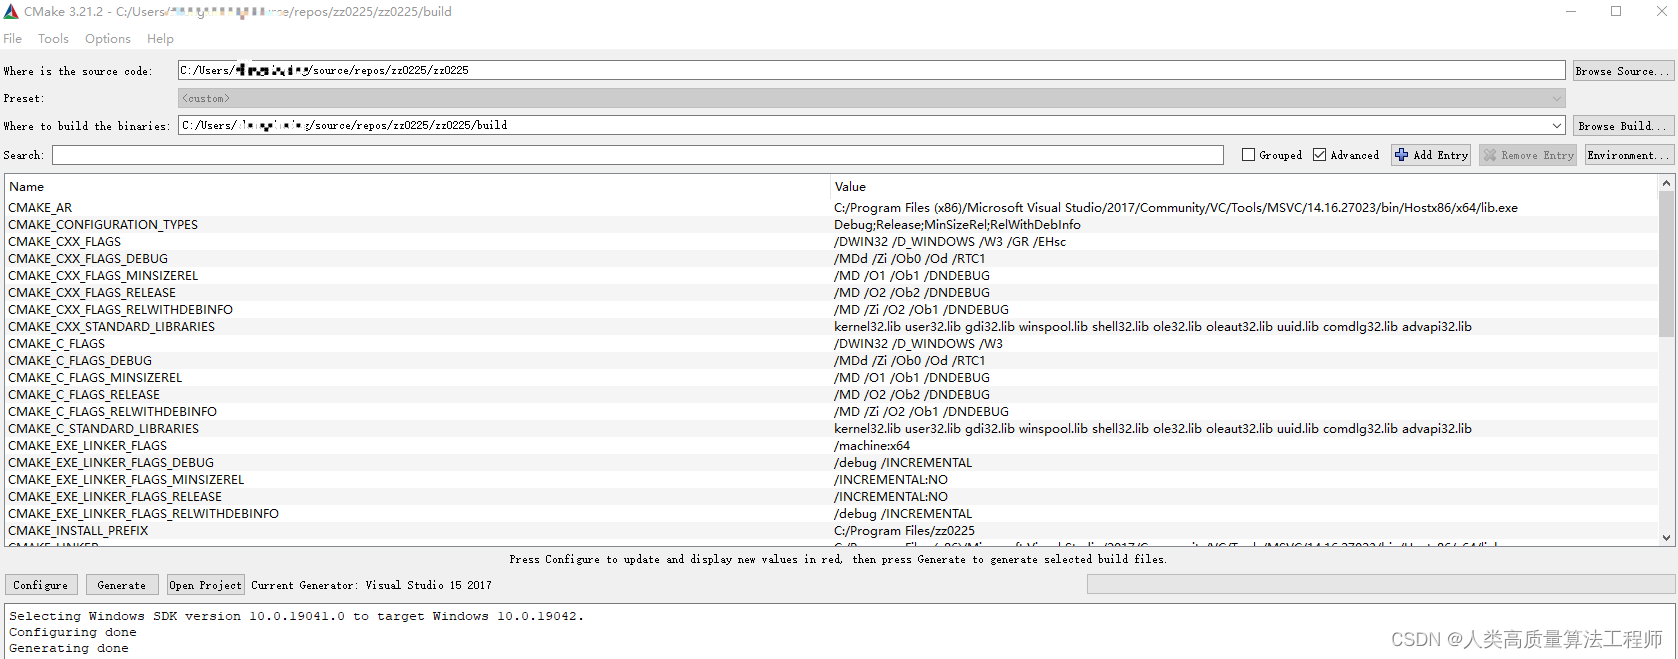Open the Environment settings button
Screen dimensions: 1678x659
1629,155
